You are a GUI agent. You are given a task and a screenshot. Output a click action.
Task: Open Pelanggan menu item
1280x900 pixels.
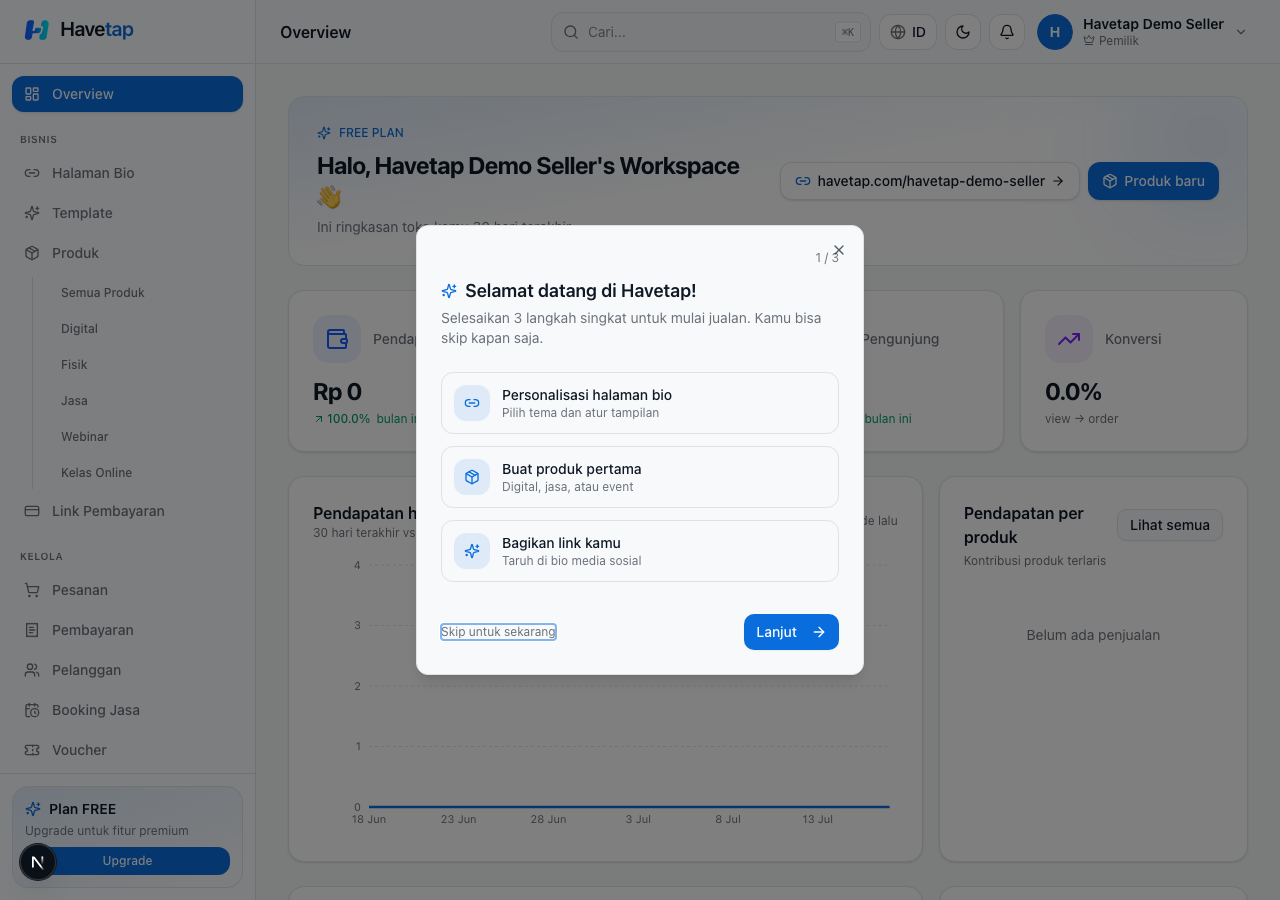point(127,670)
